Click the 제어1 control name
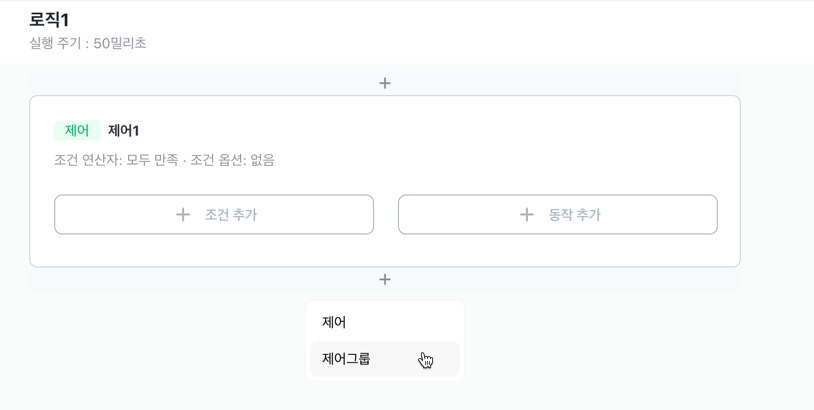Viewport: 814px width, 410px height. click(x=124, y=131)
